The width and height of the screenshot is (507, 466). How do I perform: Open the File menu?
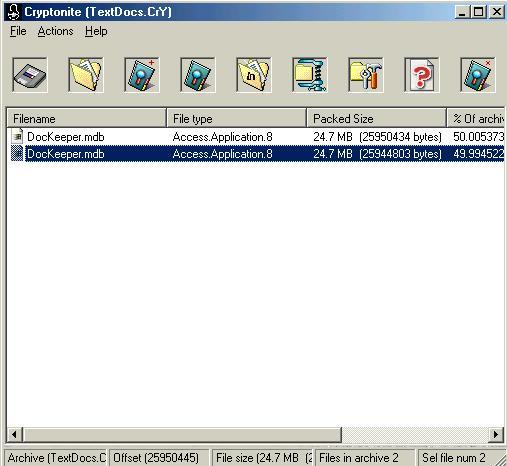[x=18, y=31]
